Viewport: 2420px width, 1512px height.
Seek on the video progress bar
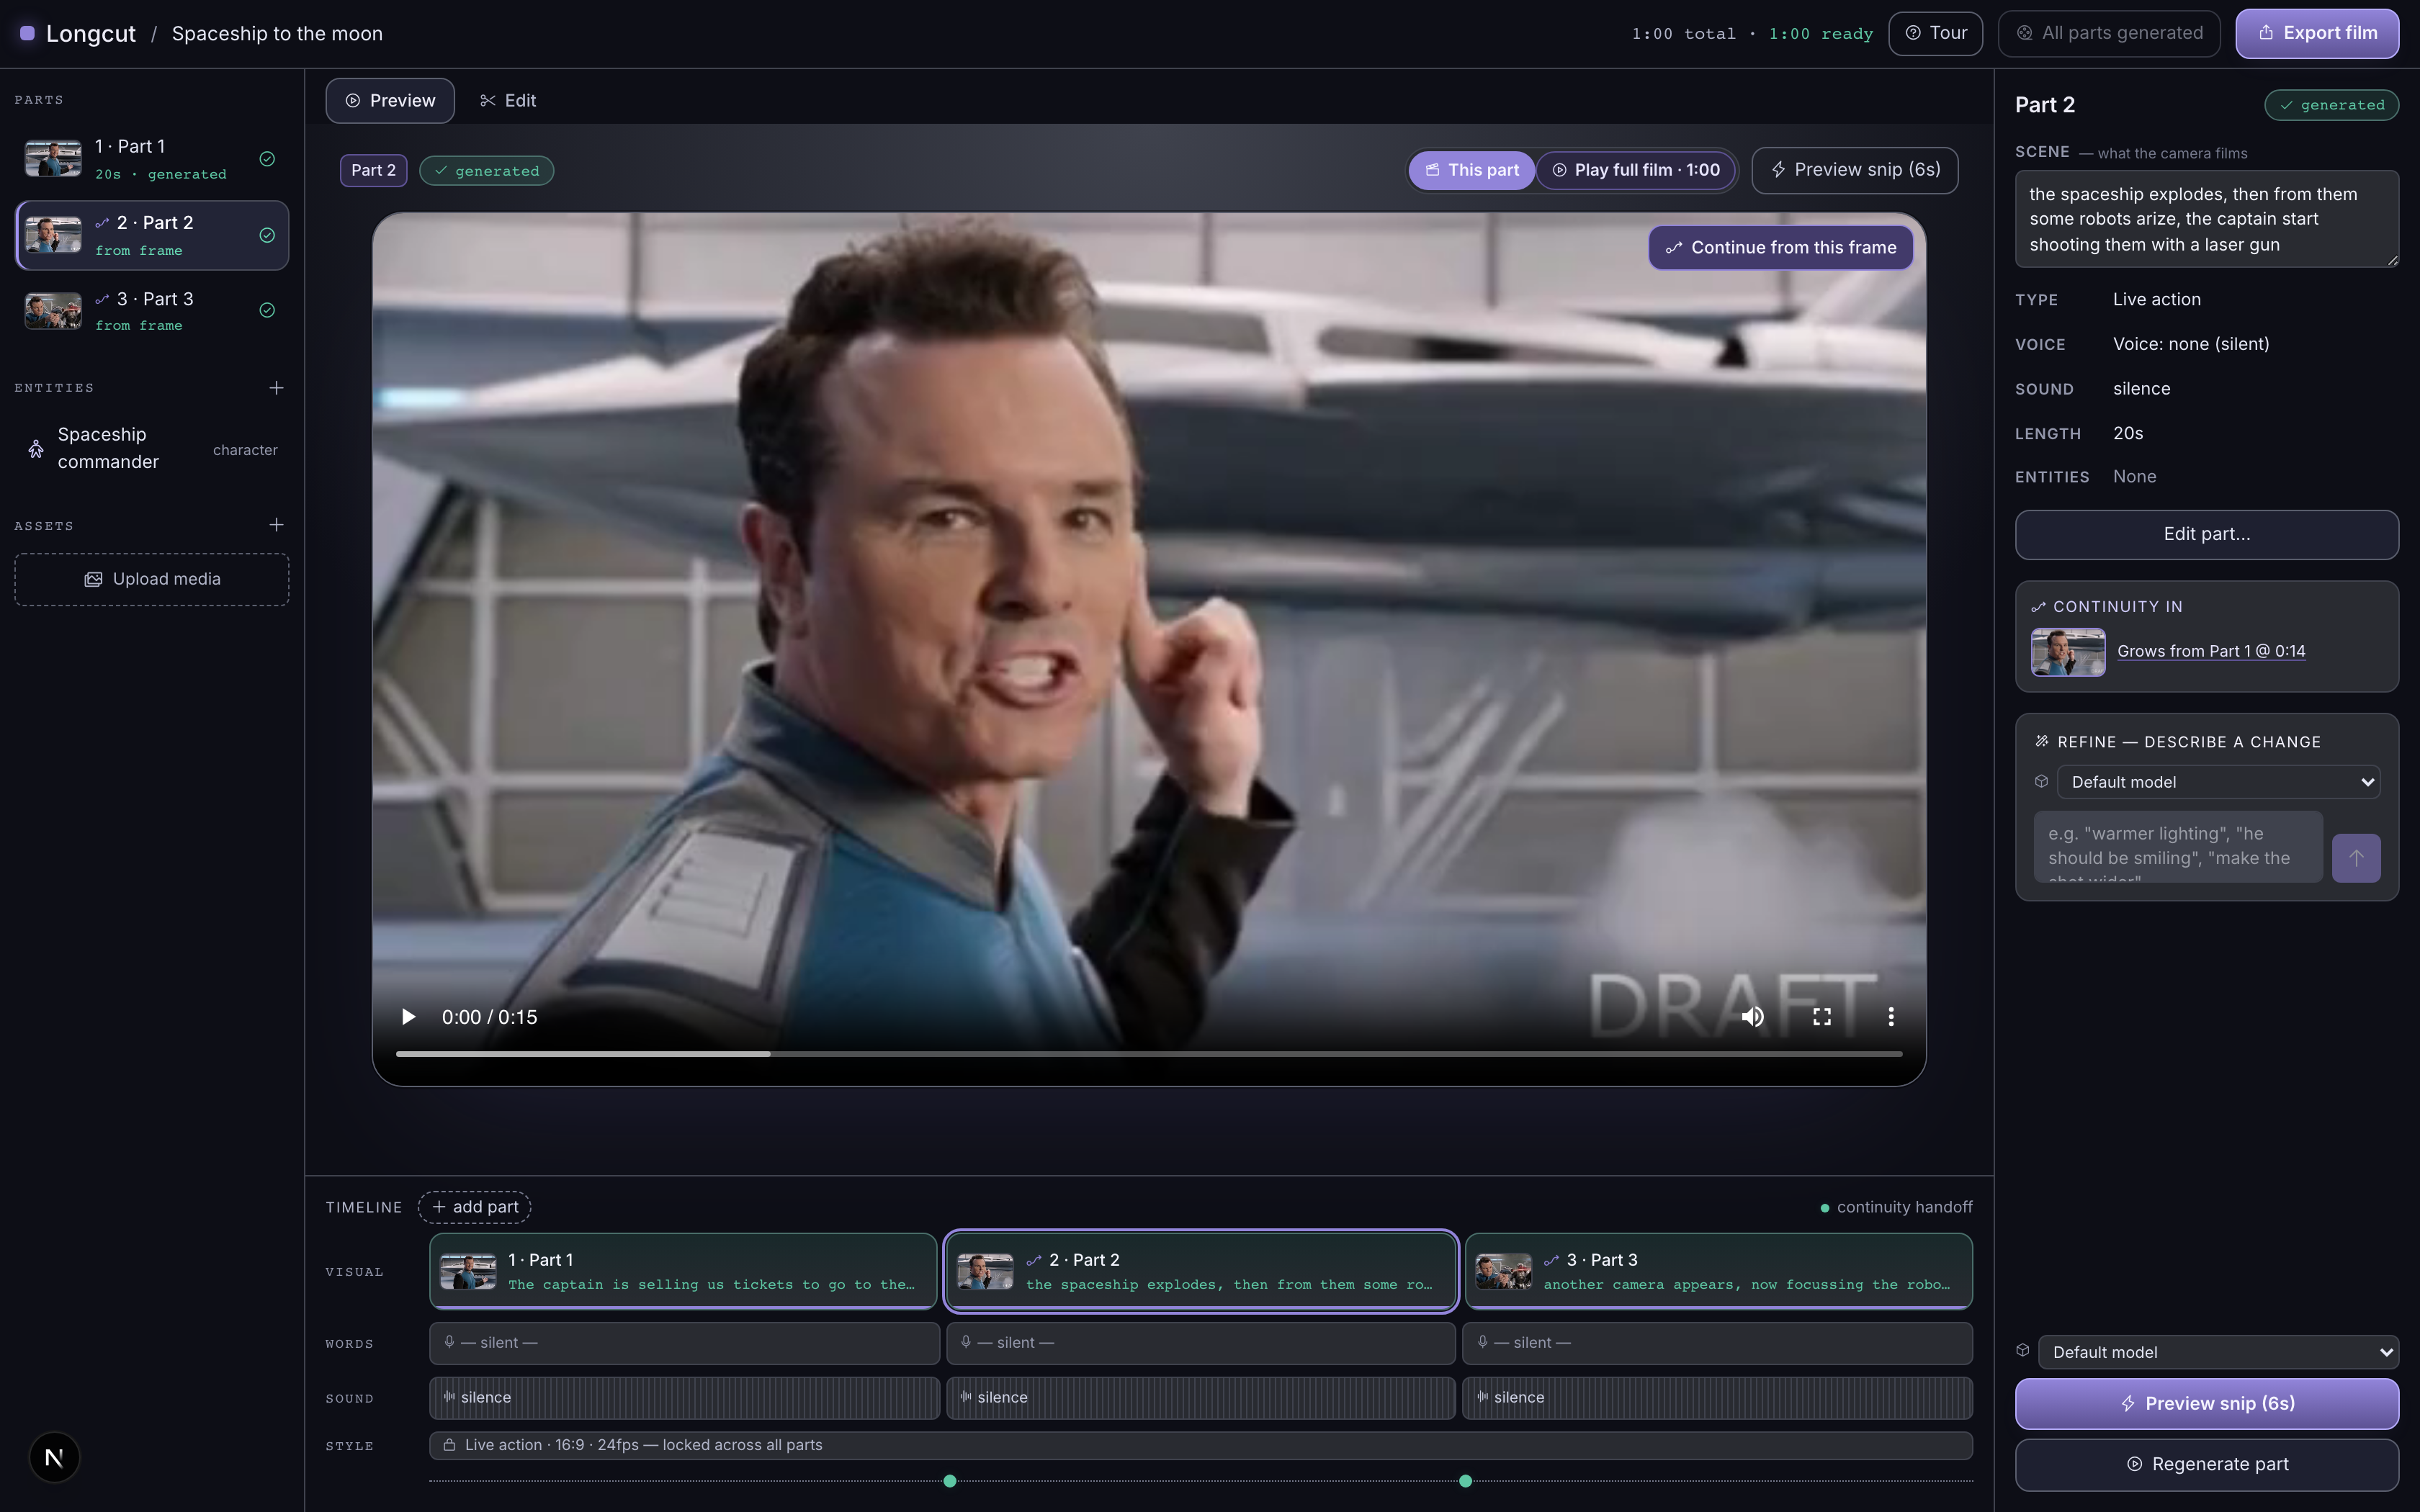1149,1054
